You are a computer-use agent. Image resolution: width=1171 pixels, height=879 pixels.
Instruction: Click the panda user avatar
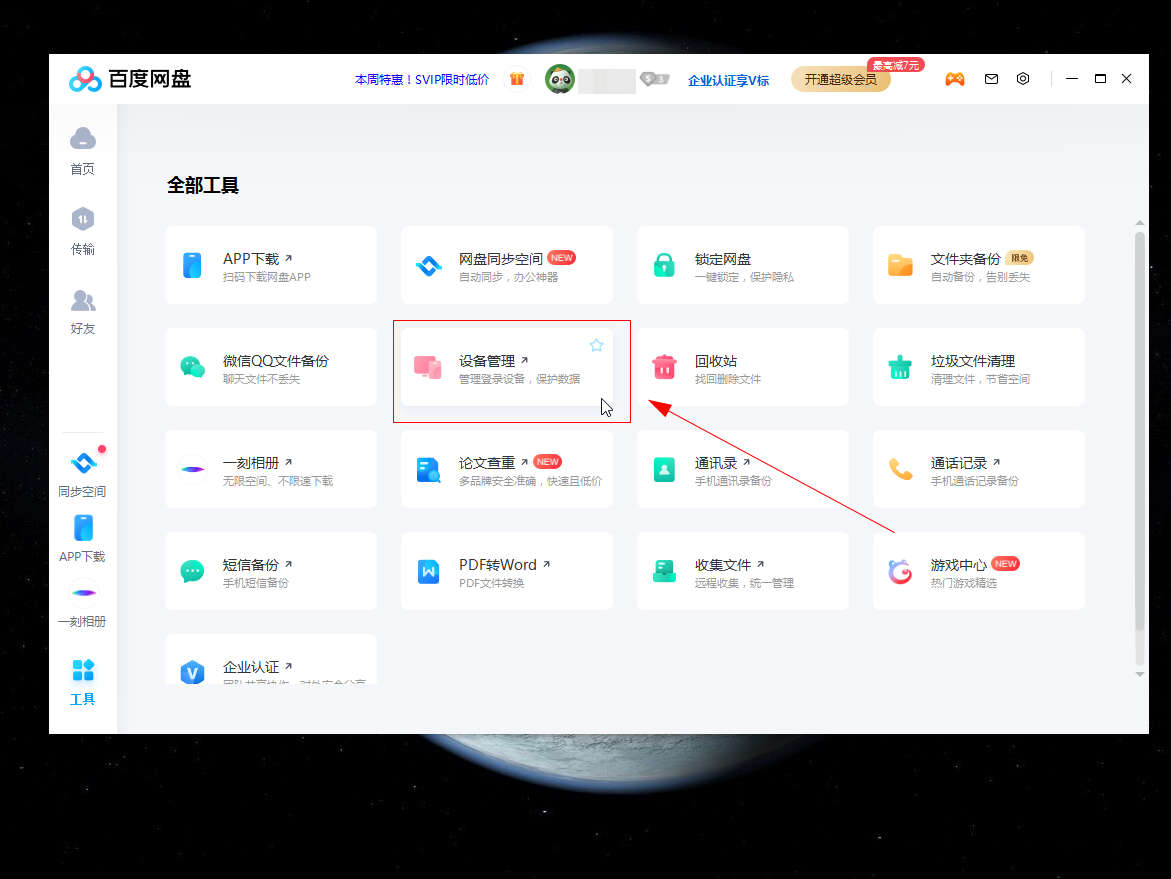pyautogui.click(x=559, y=79)
